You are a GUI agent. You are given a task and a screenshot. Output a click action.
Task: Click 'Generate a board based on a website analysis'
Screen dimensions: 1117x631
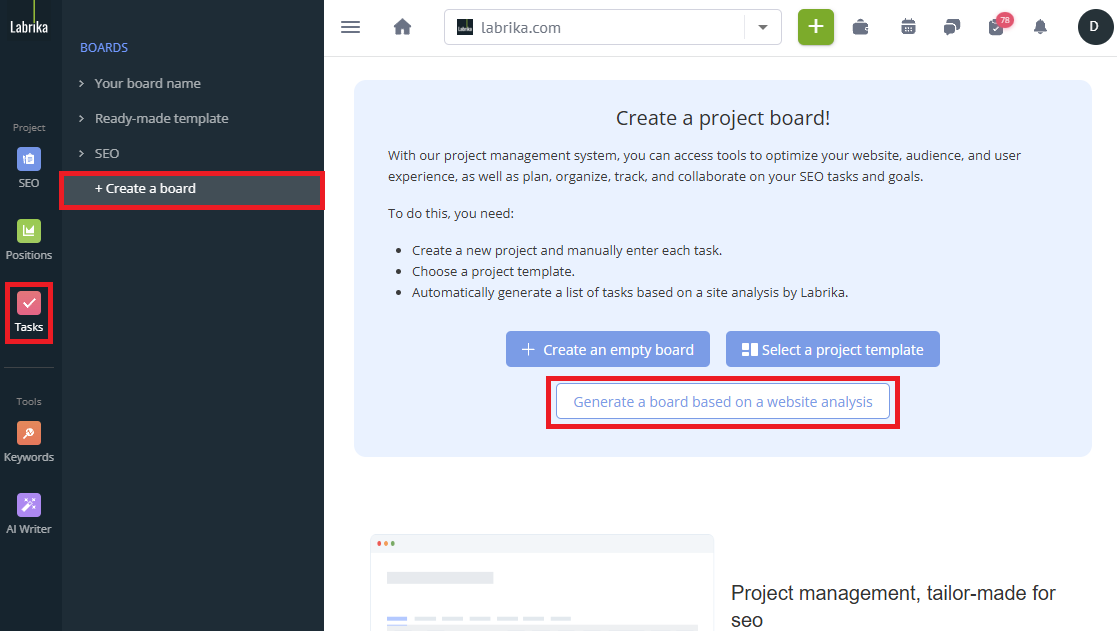pos(722,402)
